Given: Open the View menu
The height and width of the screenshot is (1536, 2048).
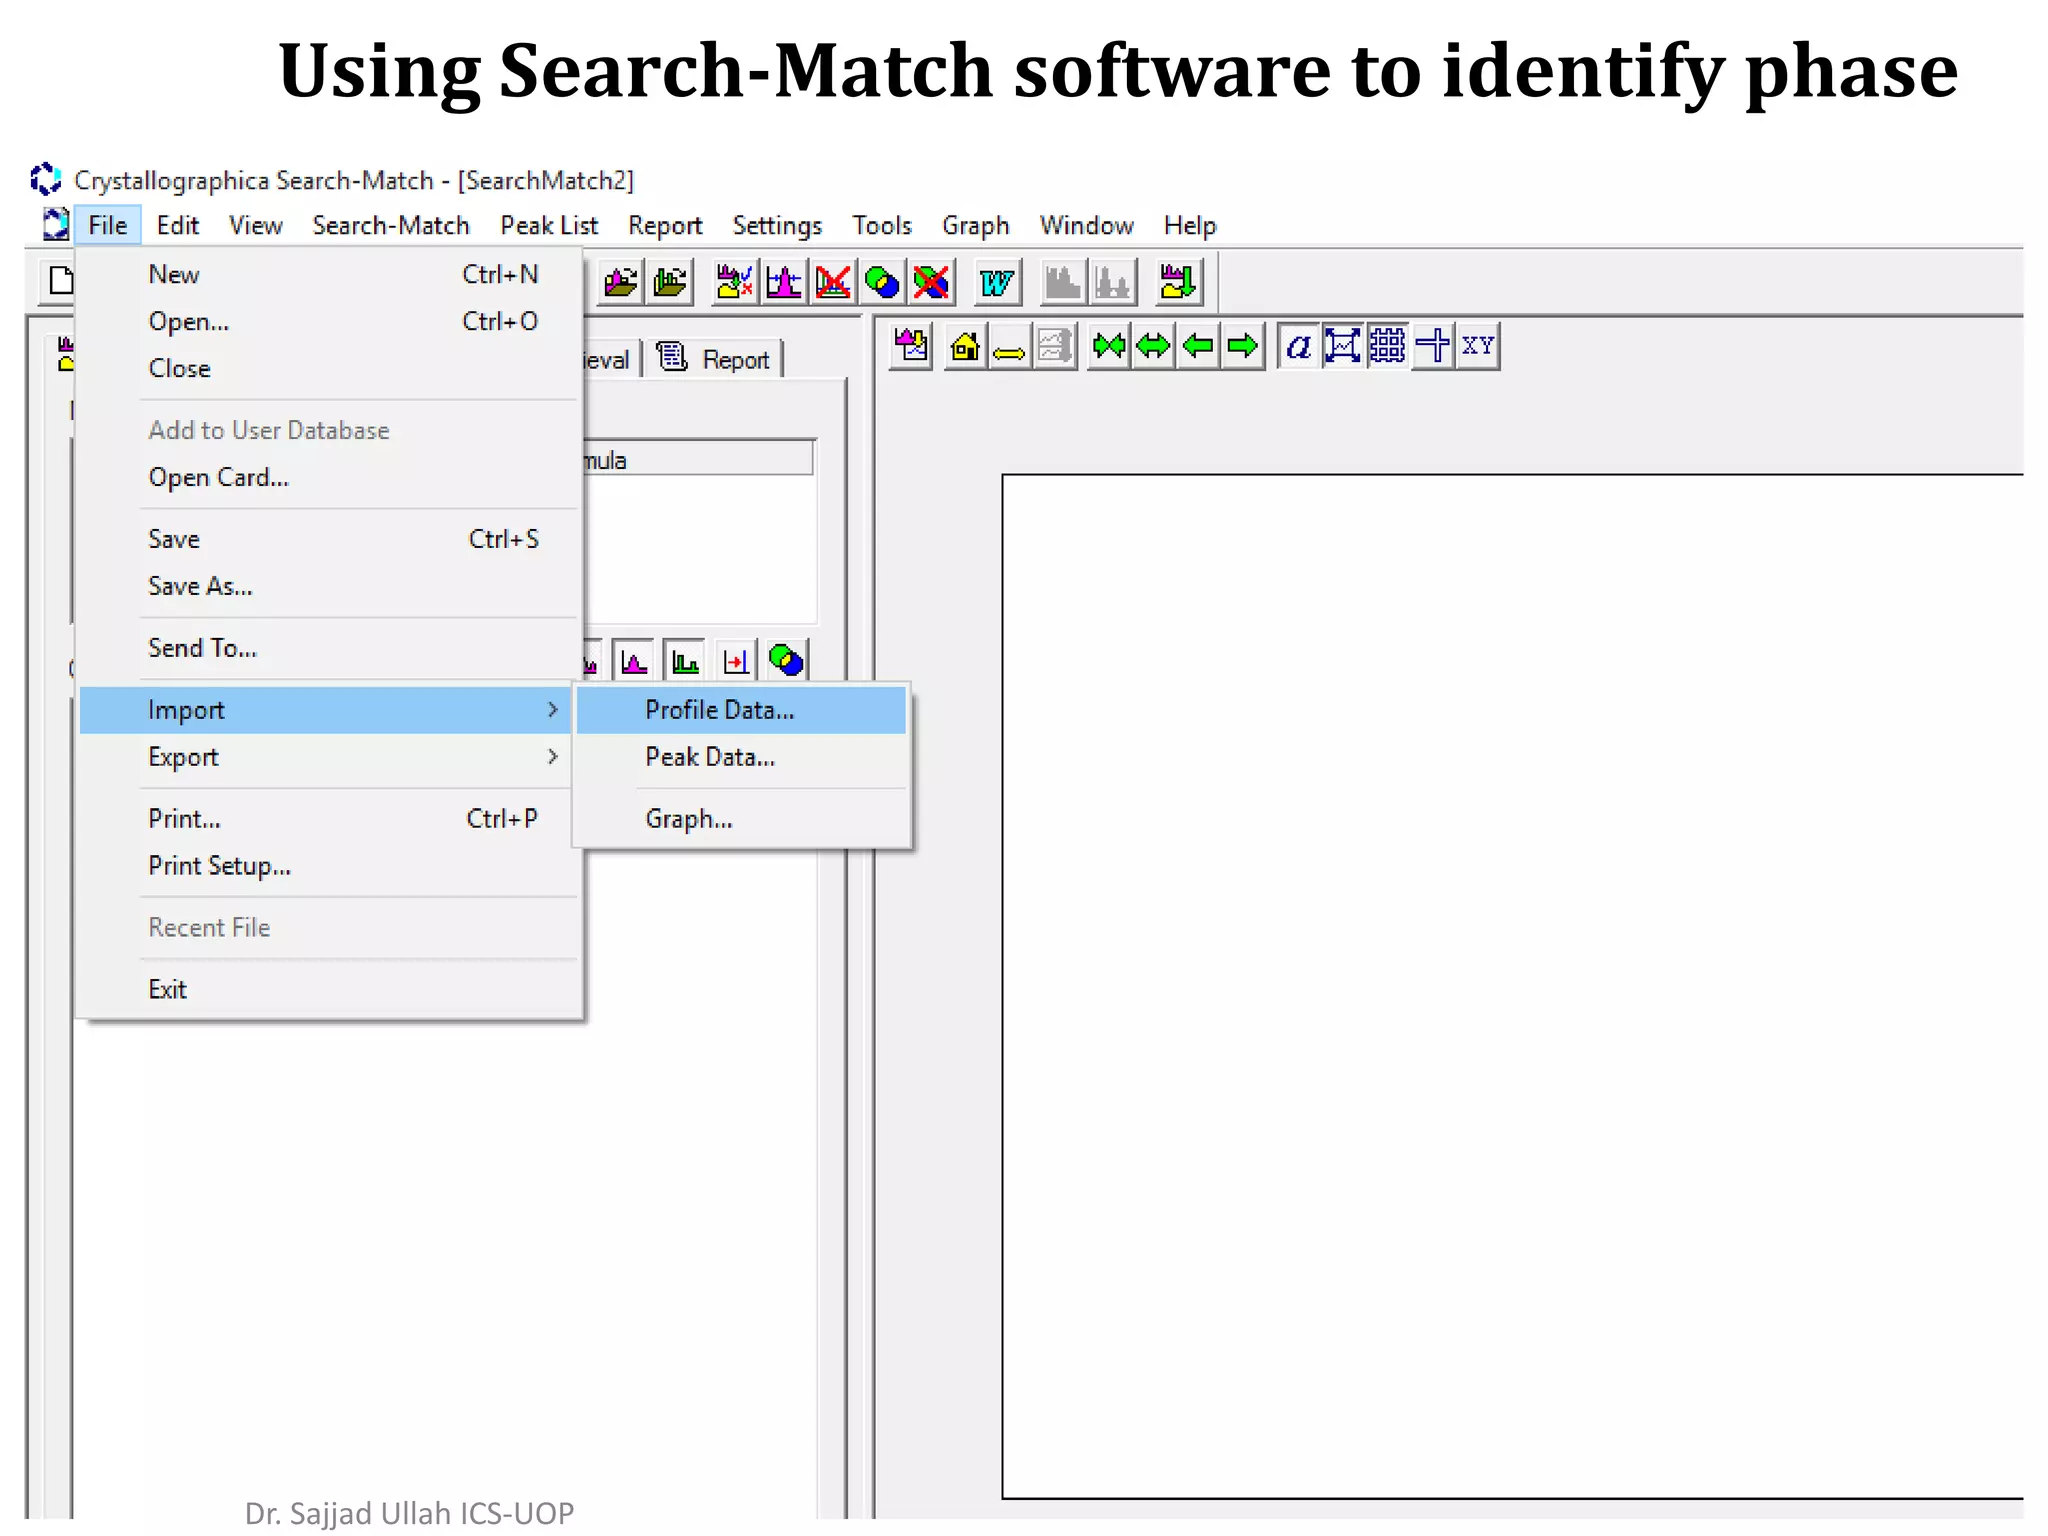Looking at the screenshot, I should 256,225.
